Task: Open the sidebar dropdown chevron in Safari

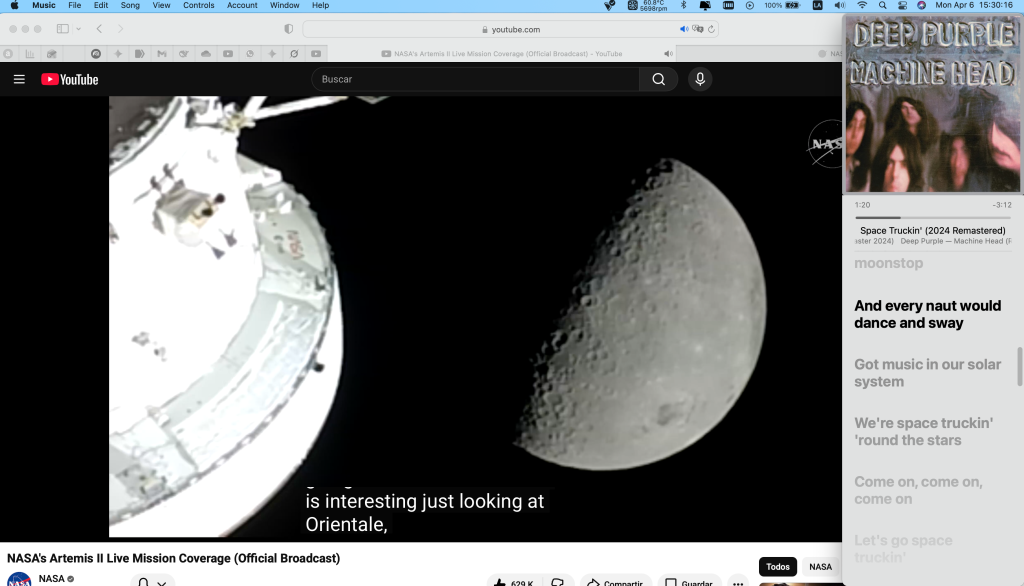Action: point(79,29)
